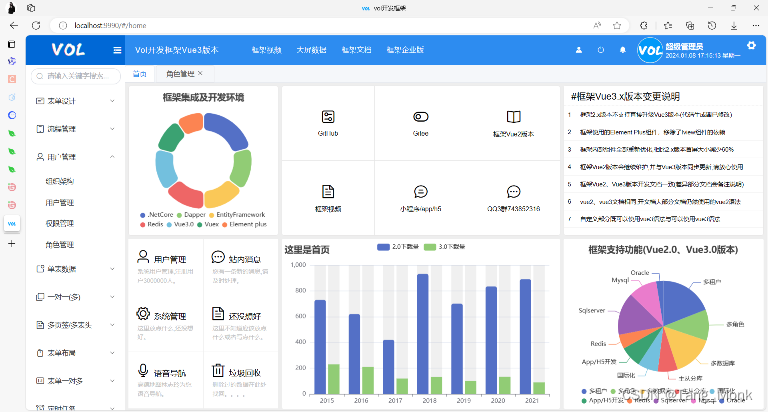Click the browser address bar localhost URL
The width and height of the screenshot is (768, 412).
(x=110, y=25)
